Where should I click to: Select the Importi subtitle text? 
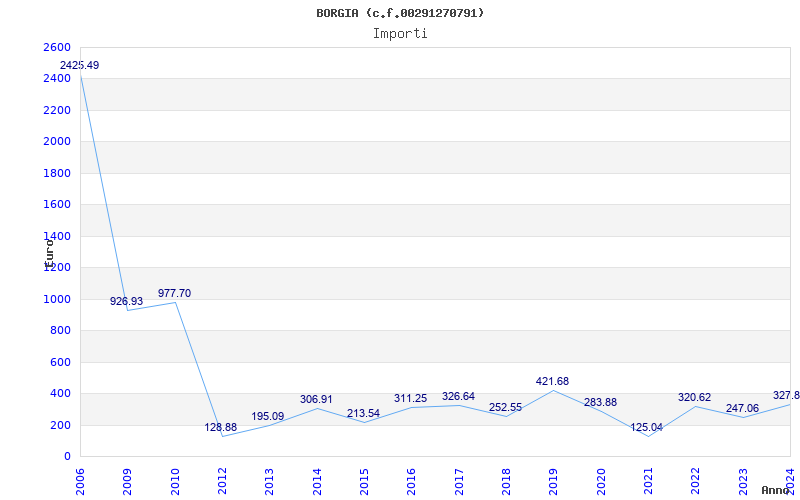[400, 34]
